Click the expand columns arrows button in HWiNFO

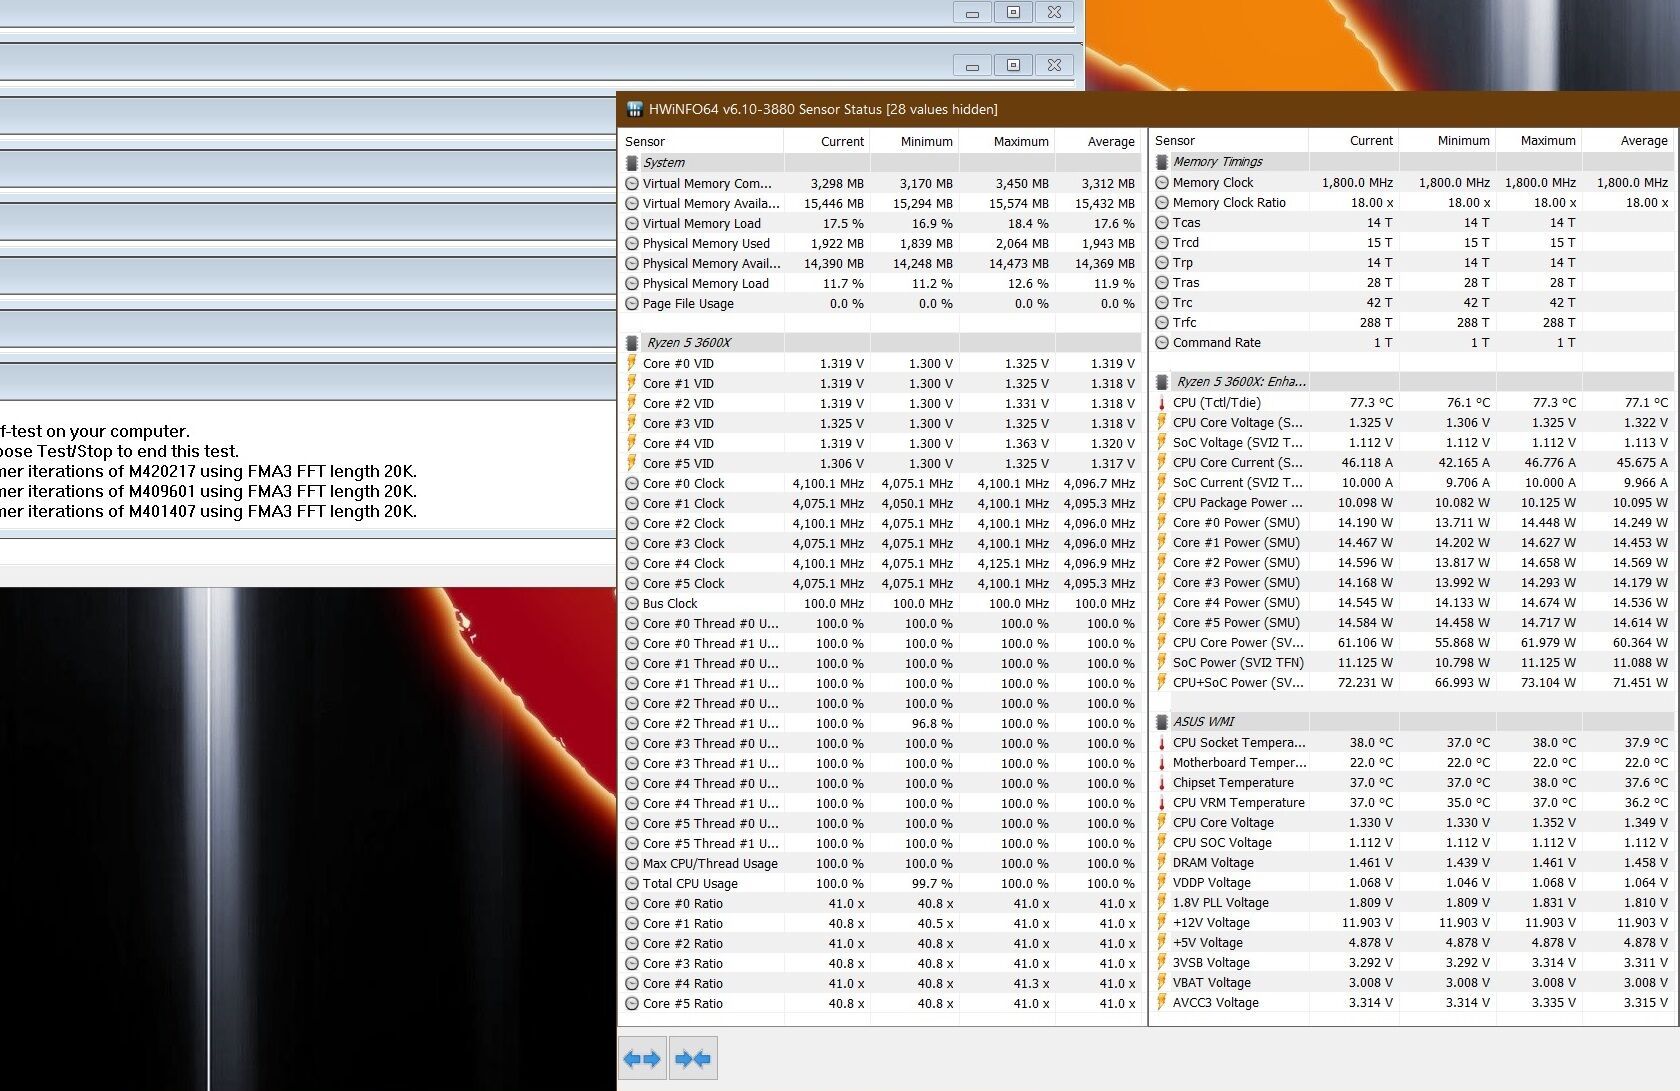click(641, 1058)
